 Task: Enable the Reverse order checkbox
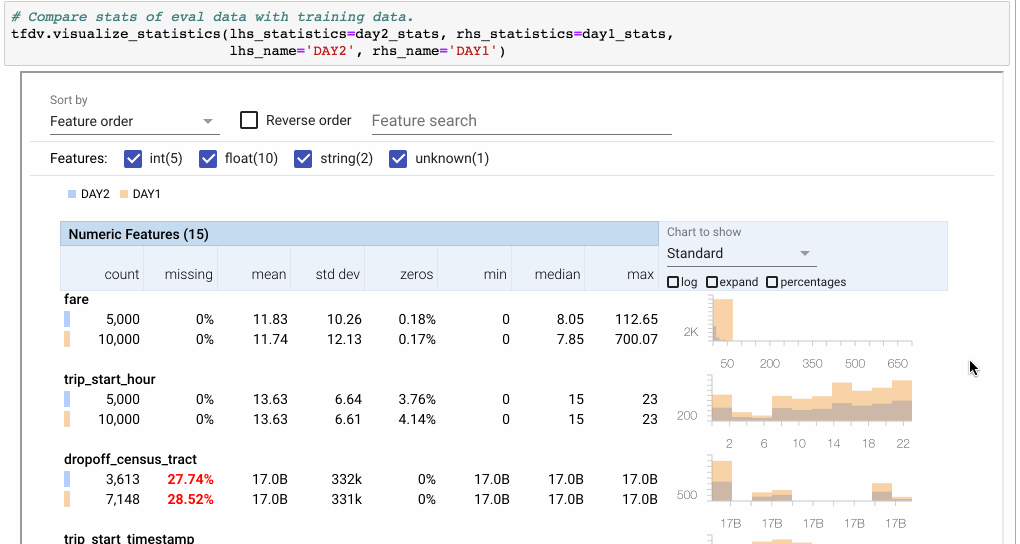(250, 121)
